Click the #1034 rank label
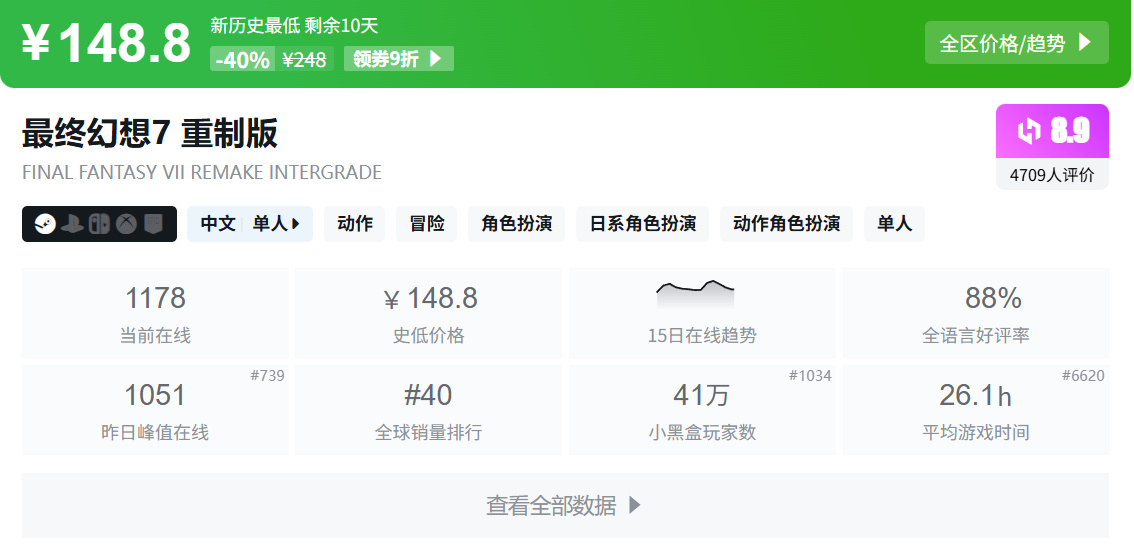1134x559 pixels. (x=810, y=375)
